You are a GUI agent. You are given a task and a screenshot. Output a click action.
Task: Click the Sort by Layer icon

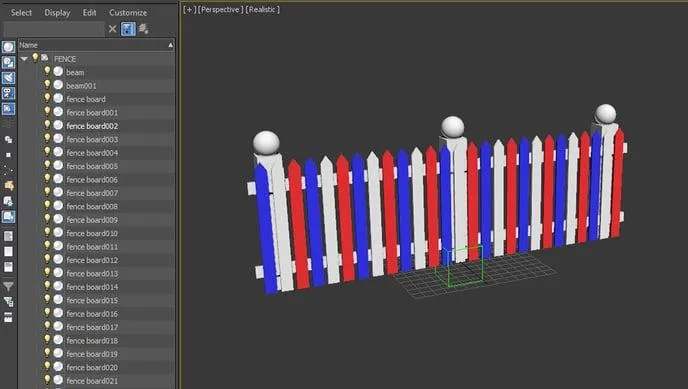point(143,29)
